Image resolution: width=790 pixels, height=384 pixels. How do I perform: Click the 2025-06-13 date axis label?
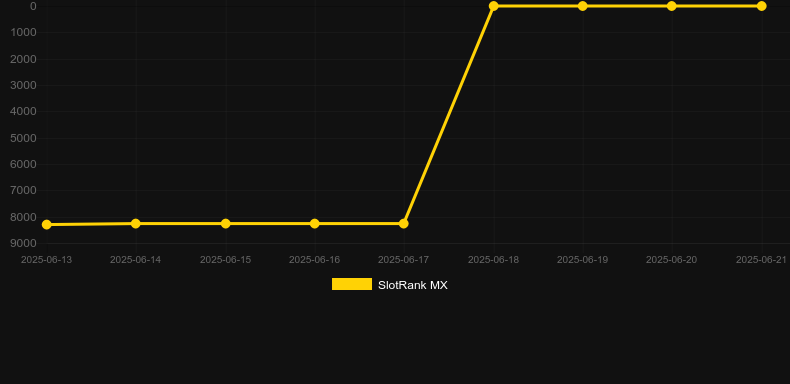pyautogui.click(x=46, y=260)
